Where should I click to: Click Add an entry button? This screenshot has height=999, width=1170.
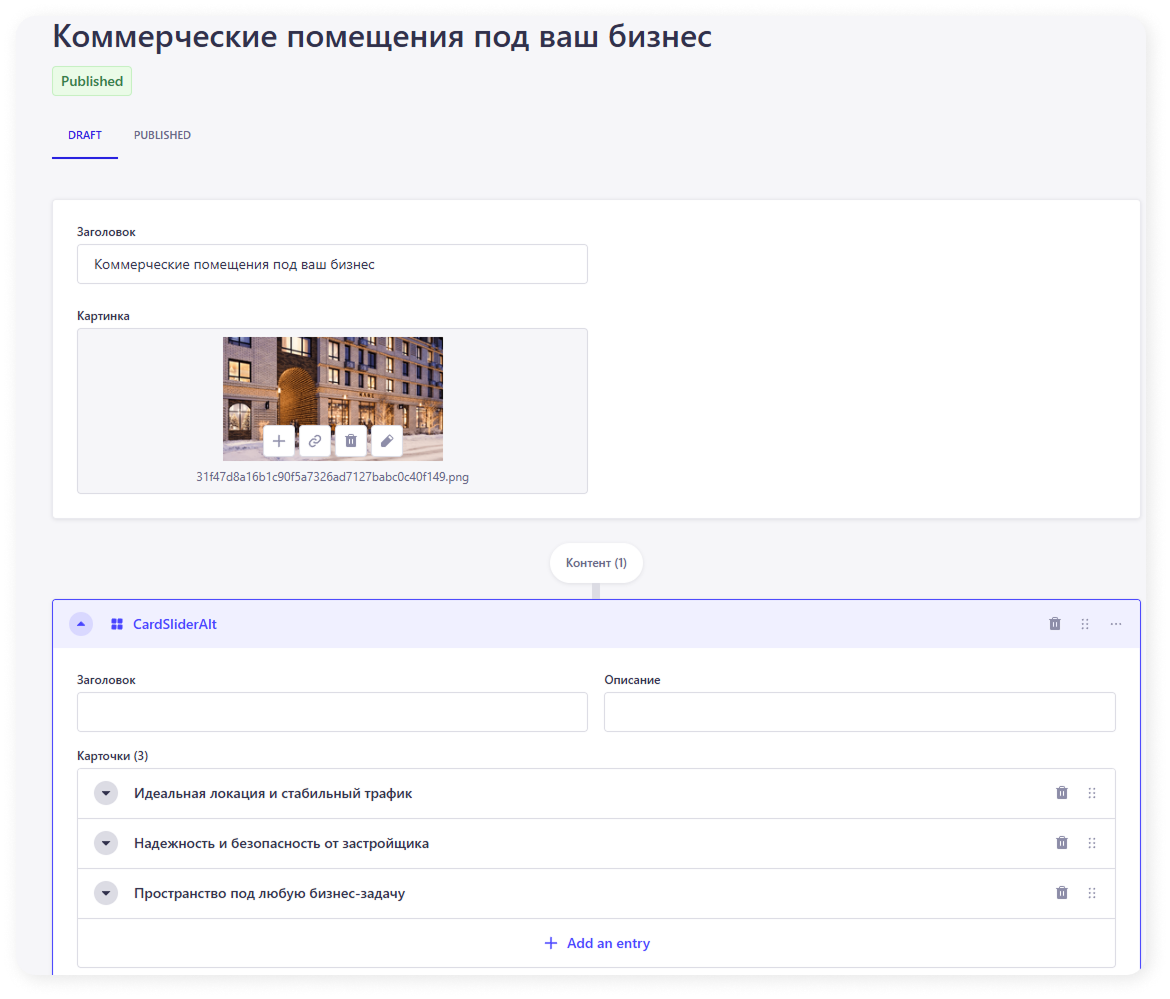tap(597, 943)
